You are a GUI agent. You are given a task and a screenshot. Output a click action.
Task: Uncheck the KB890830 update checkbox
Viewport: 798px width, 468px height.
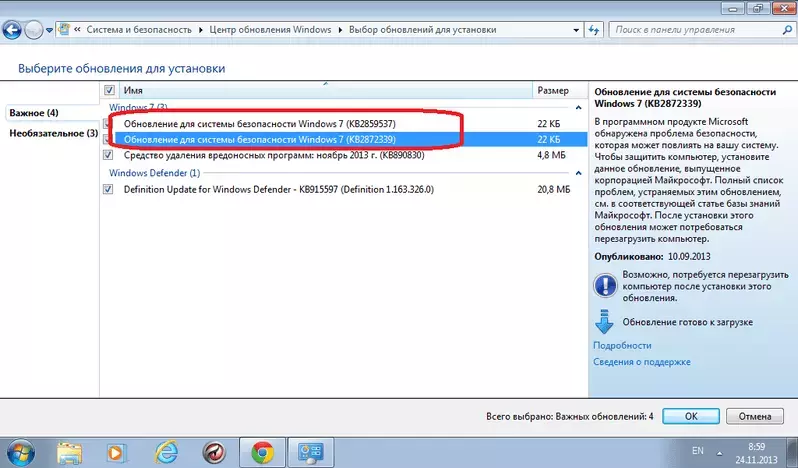click(108, 155)
